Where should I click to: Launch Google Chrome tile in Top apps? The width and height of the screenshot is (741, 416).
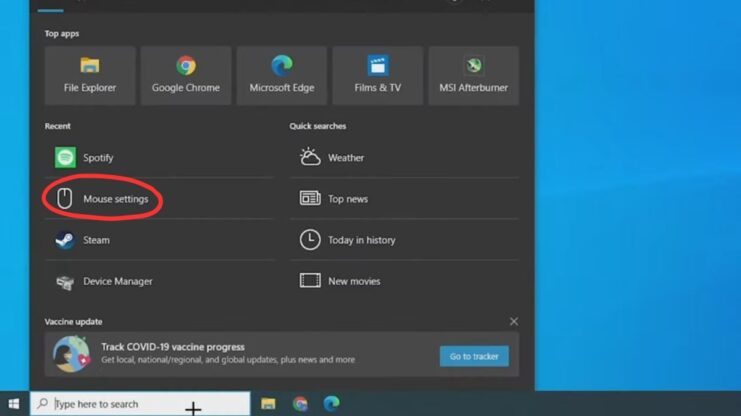point(186,76)
